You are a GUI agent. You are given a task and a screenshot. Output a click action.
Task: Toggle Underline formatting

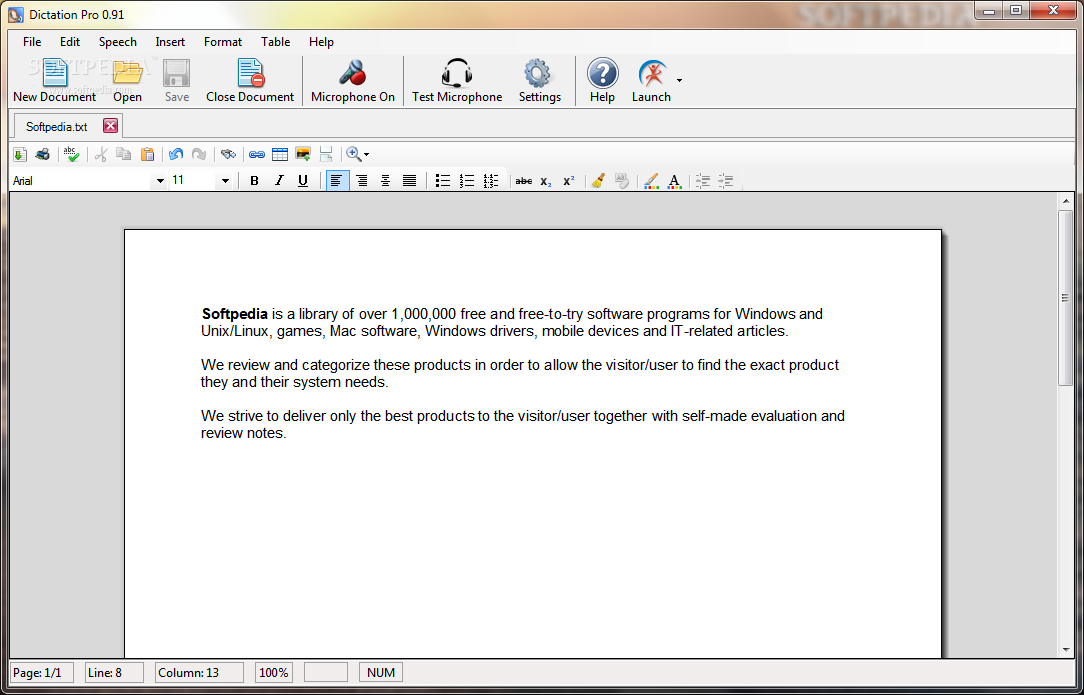pos(303,181)
